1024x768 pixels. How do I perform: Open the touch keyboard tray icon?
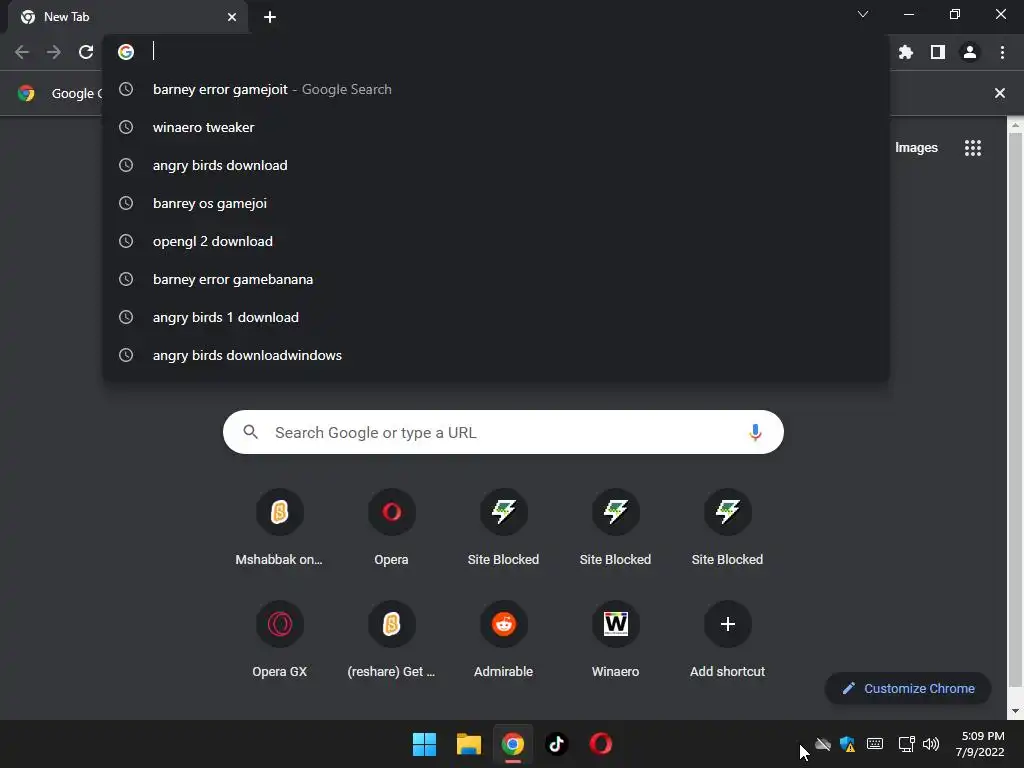pos(875,744)
